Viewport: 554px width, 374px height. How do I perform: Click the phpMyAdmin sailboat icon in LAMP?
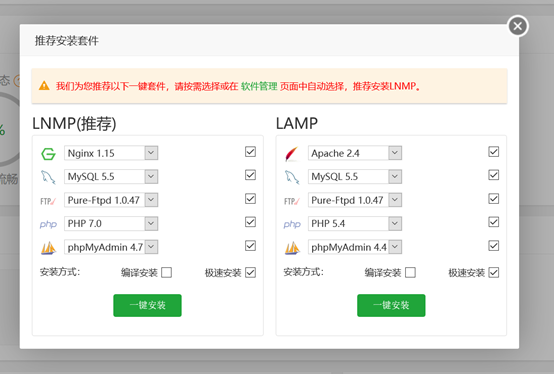click(292, 248)
